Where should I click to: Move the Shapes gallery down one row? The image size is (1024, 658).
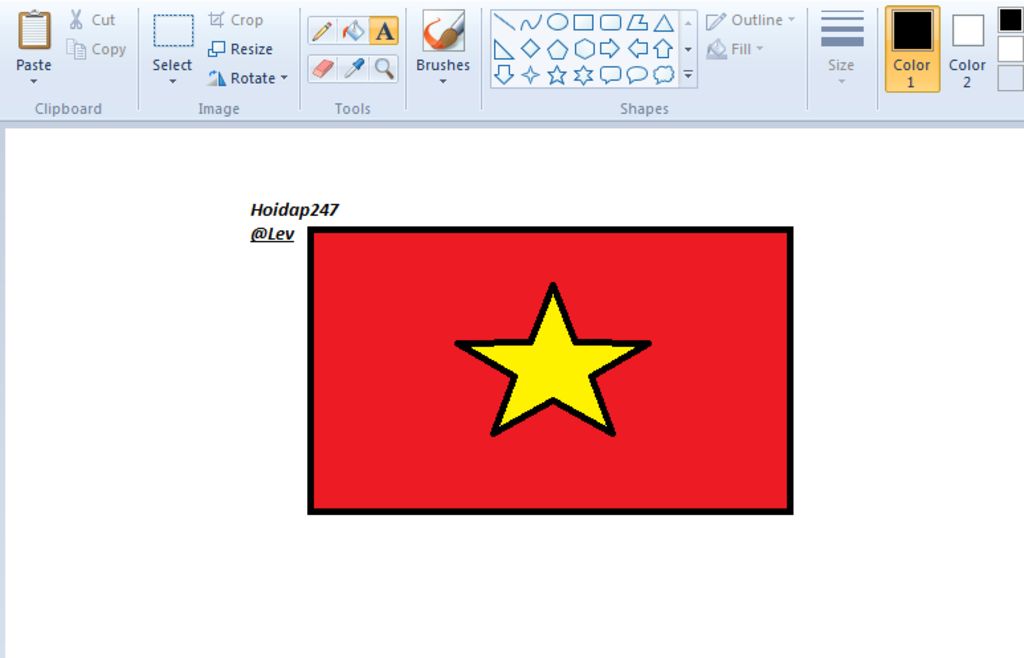pyautogui.click(x=688, y=49)
